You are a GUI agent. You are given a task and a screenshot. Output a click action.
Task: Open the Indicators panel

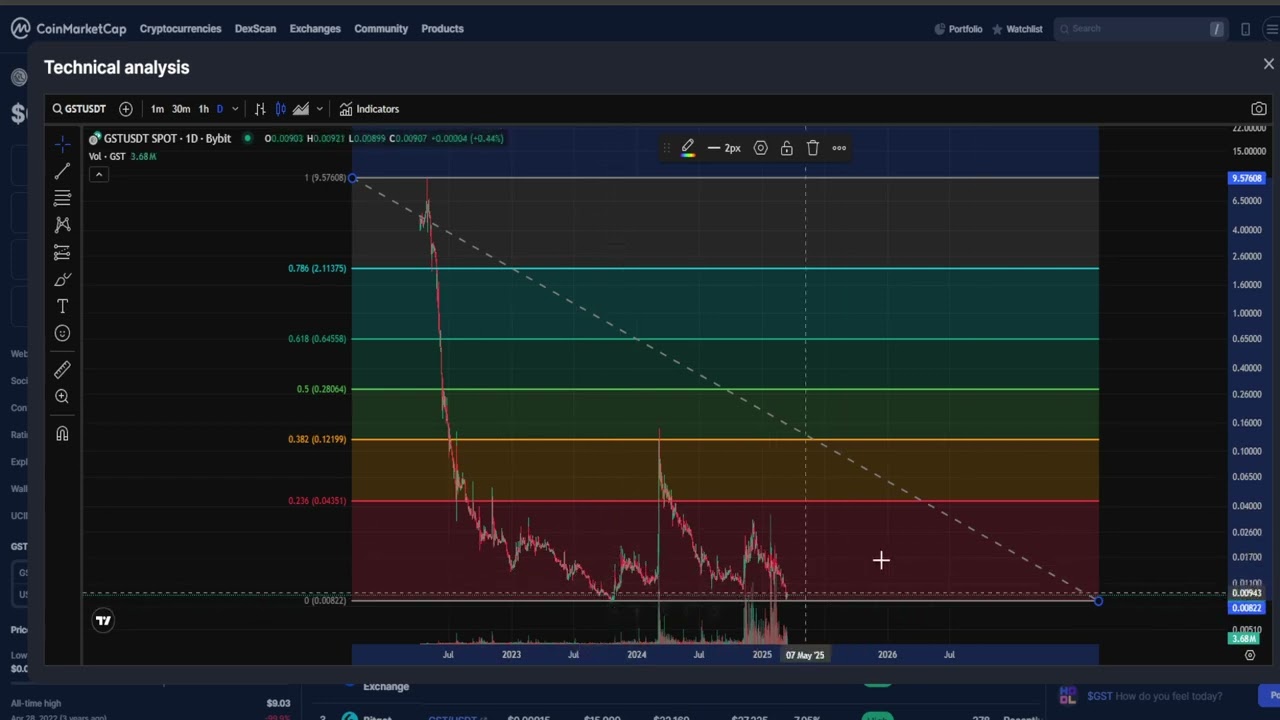(369, 109)
